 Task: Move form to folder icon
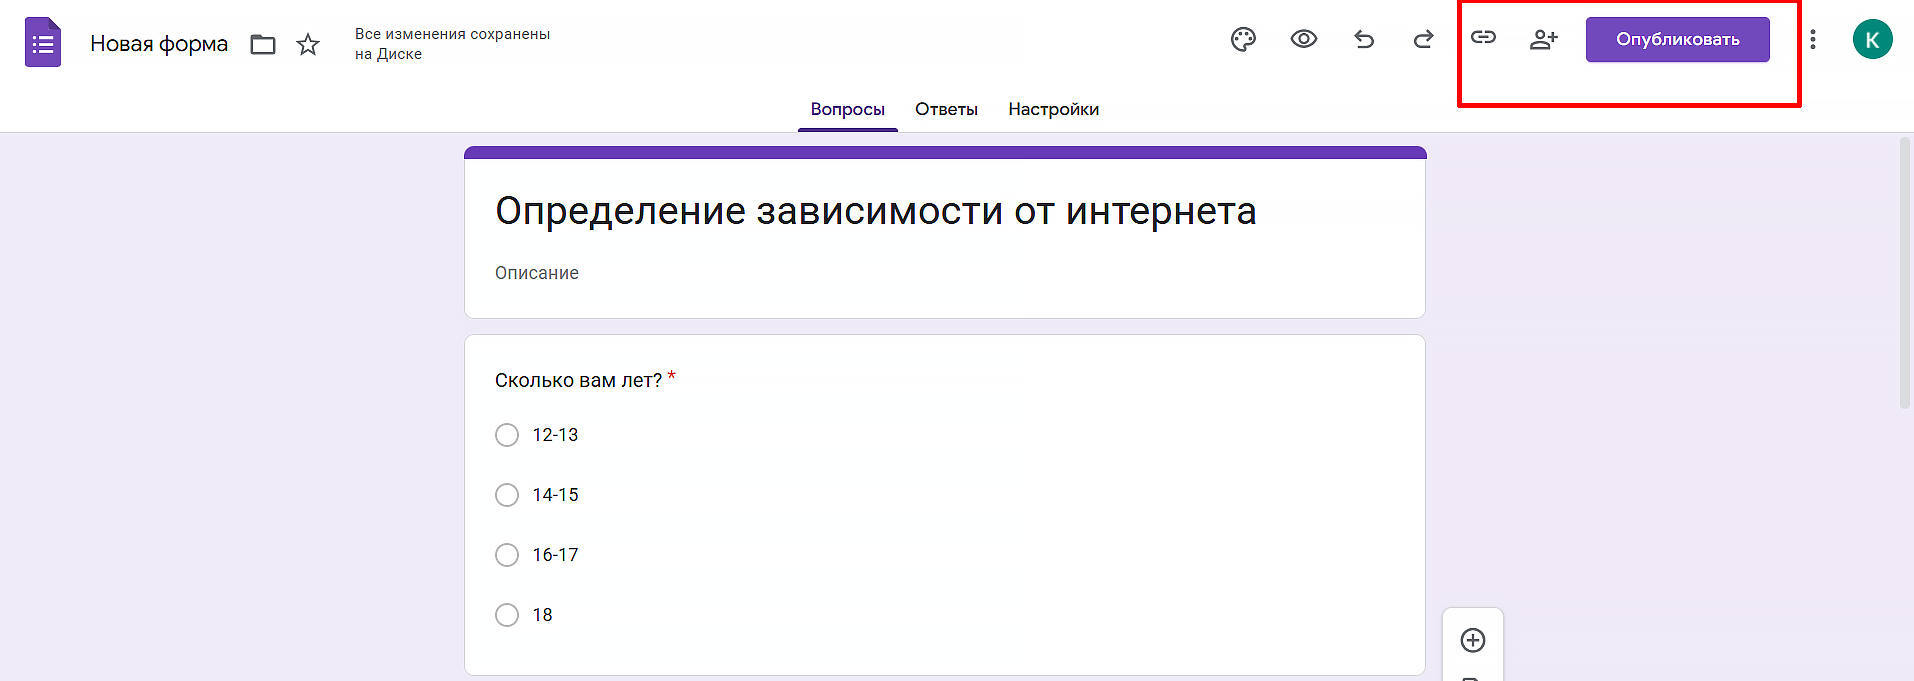point(263,44)
